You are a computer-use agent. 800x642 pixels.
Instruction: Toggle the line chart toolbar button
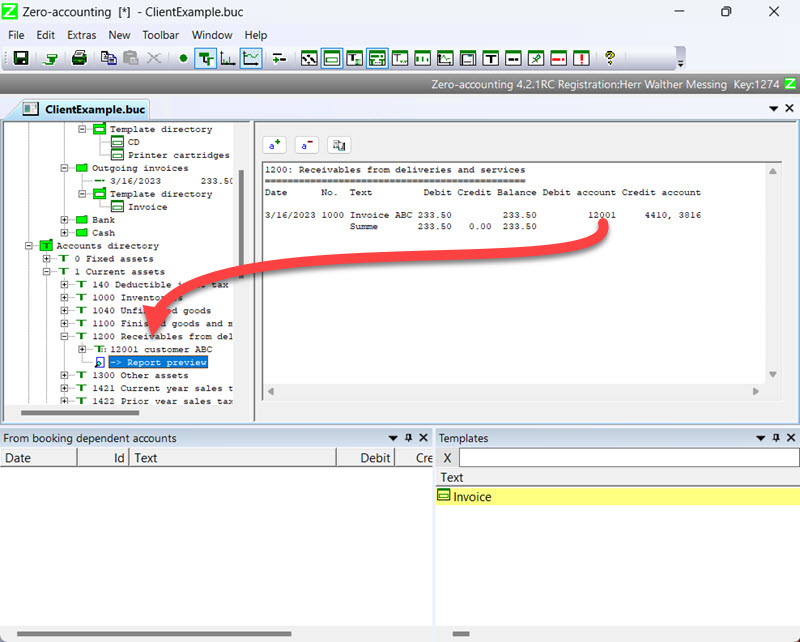click(x=251, y=58)
